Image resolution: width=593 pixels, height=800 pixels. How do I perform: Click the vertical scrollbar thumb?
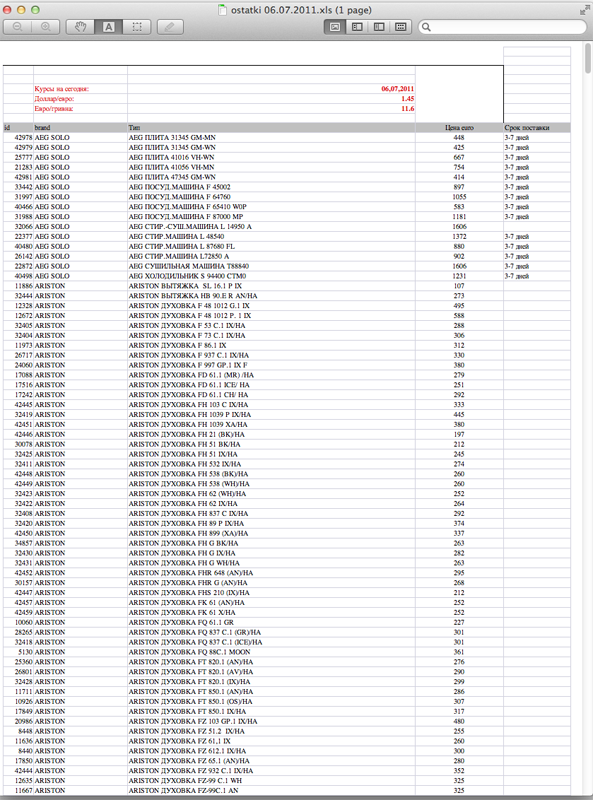pyautogui.click(x=588, y=58)
